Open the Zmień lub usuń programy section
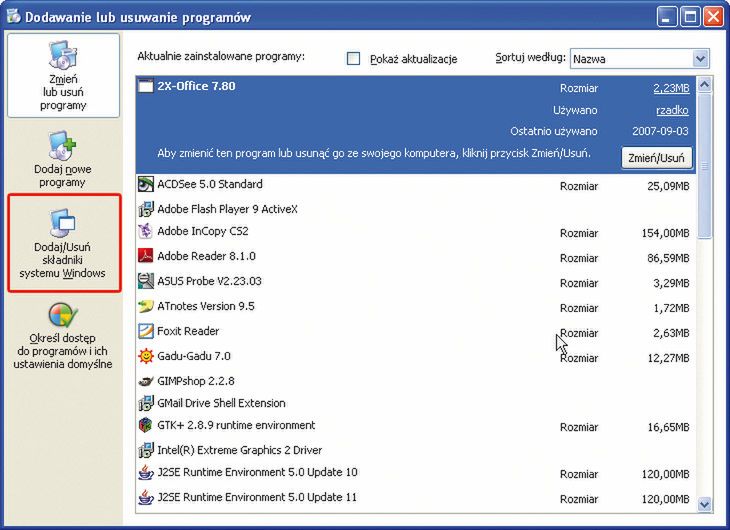The image size is (730, 530). 63,76
